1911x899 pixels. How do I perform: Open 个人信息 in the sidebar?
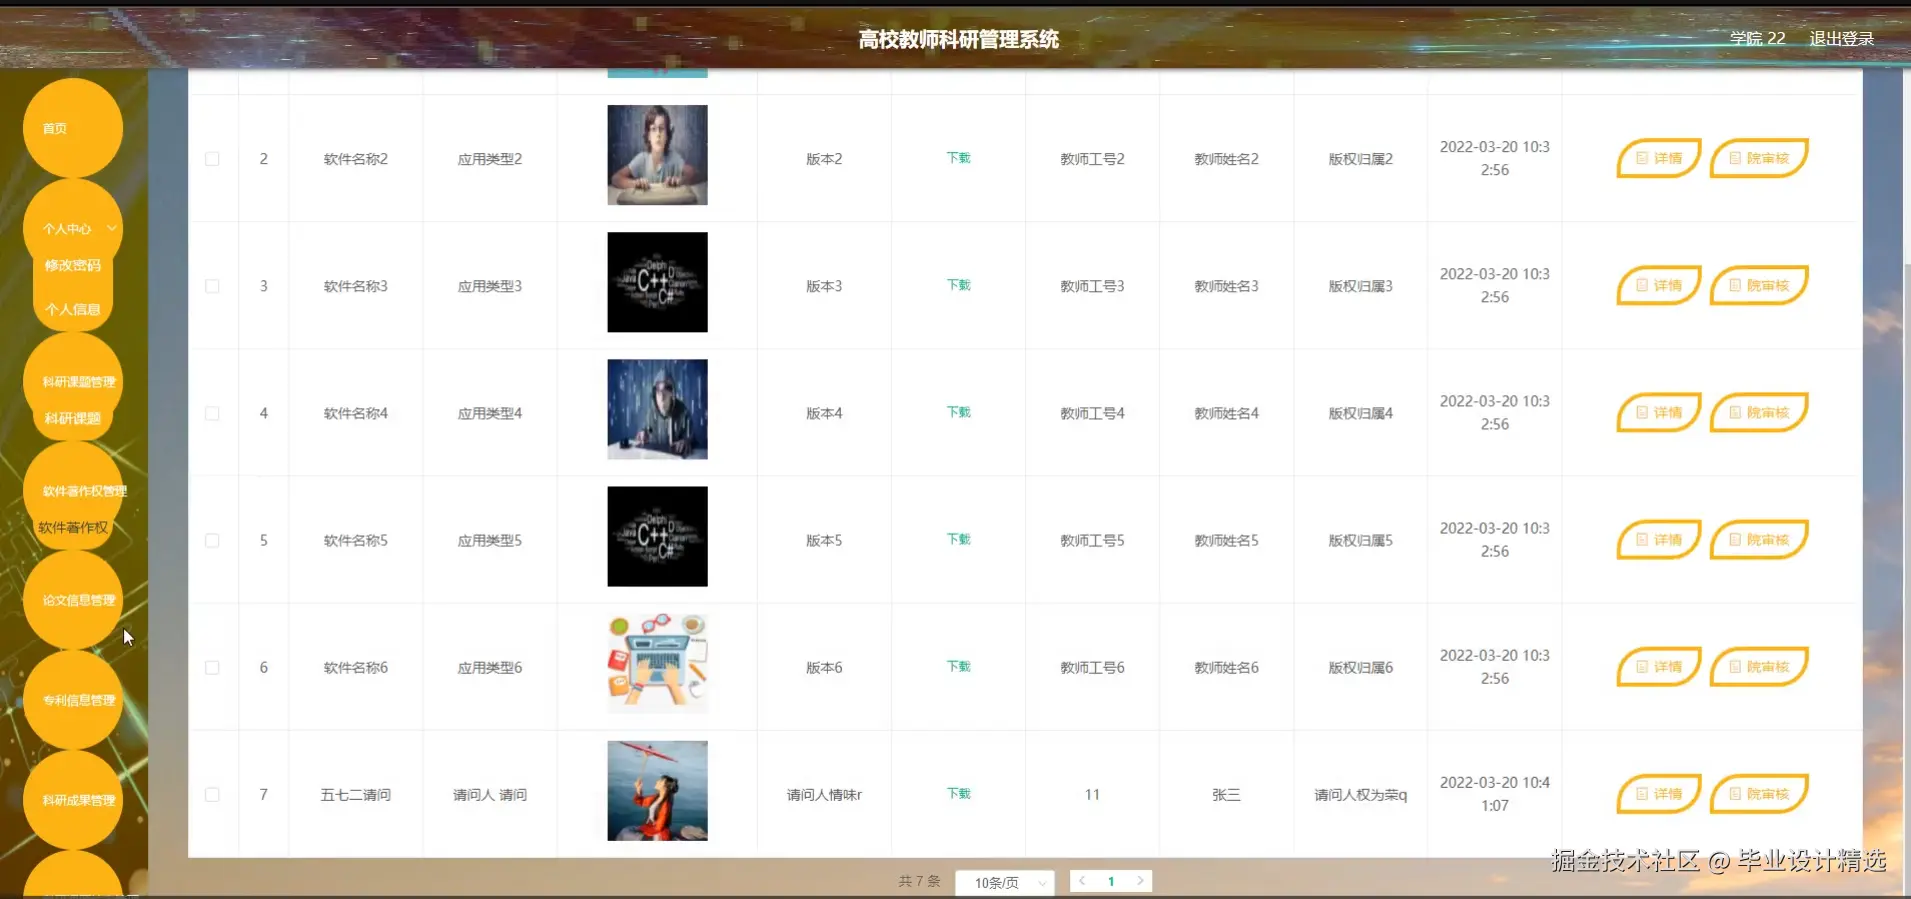click(x=72, y=309)
